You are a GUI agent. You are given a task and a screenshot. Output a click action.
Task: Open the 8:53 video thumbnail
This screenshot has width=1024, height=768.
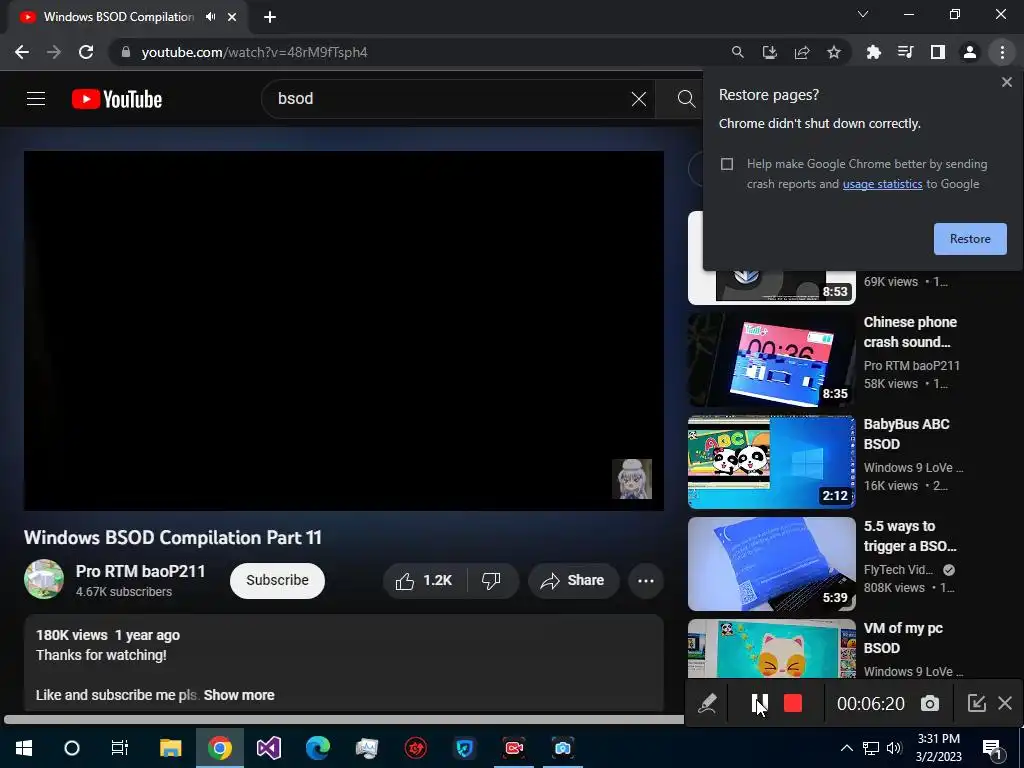[x=771, y=285]
